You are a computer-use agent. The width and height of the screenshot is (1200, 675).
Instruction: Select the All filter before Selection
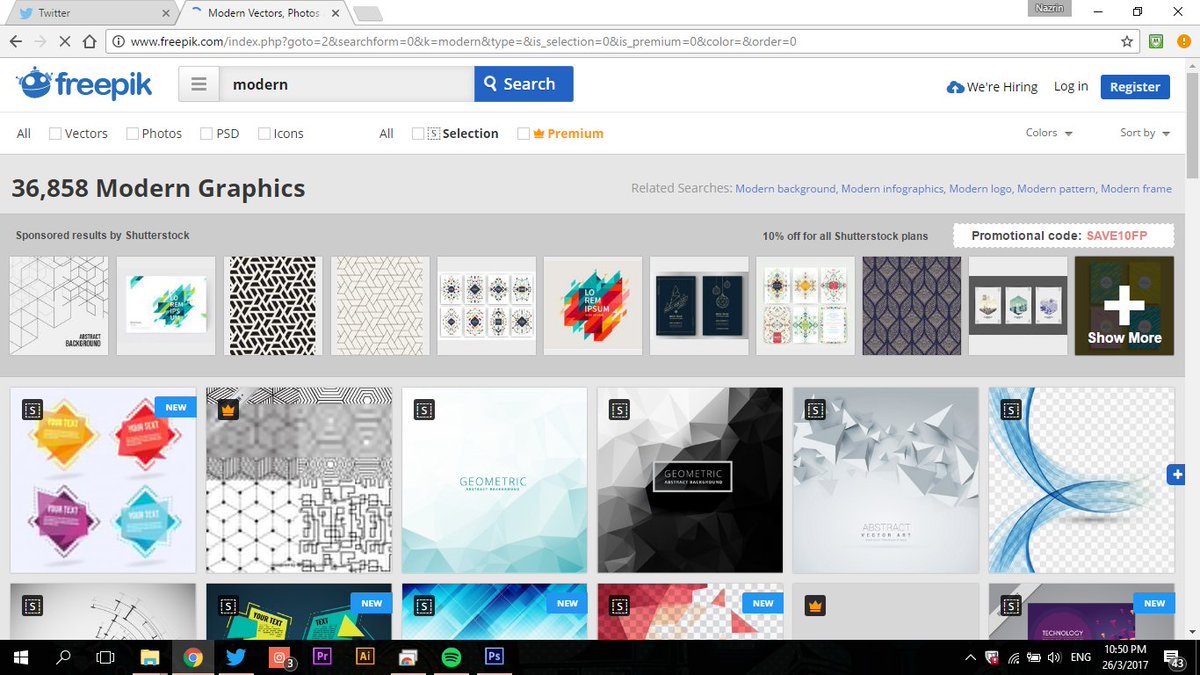pyautogui.click(x=386, y=133)
